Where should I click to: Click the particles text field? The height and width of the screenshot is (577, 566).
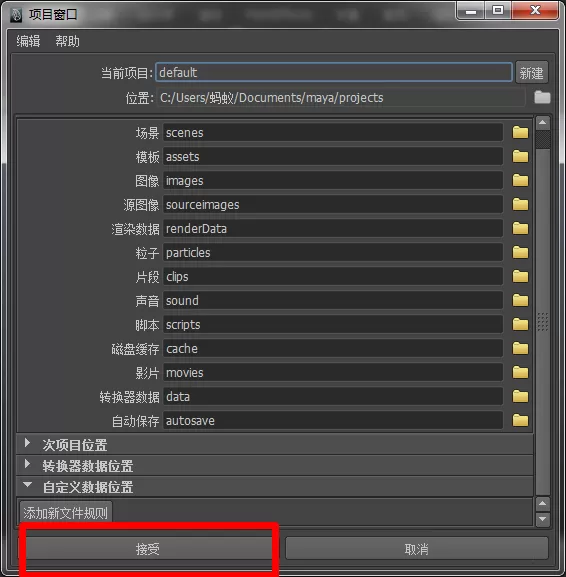tap(333, 252)
